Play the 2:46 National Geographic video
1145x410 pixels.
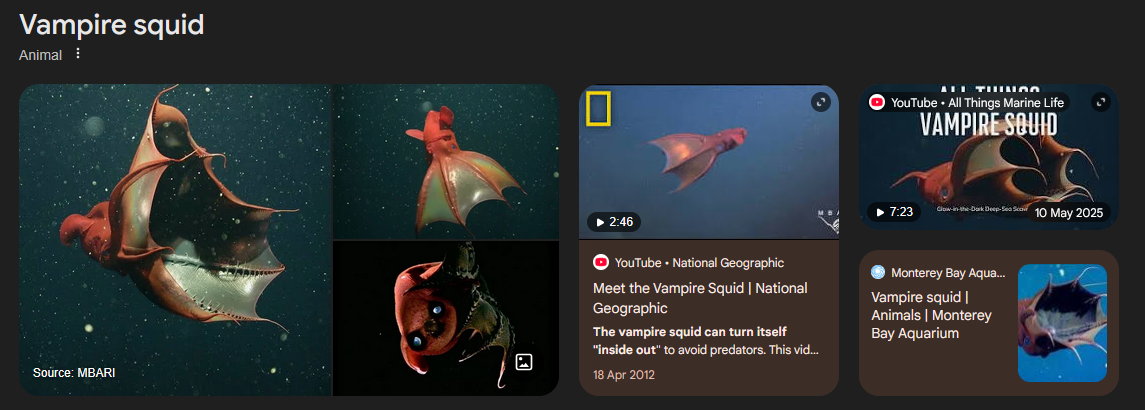point(613,221)
